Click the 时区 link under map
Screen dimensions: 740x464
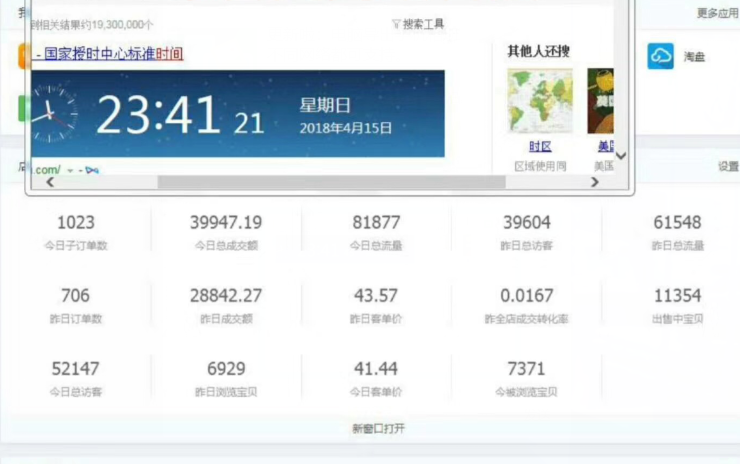[539, 146]
